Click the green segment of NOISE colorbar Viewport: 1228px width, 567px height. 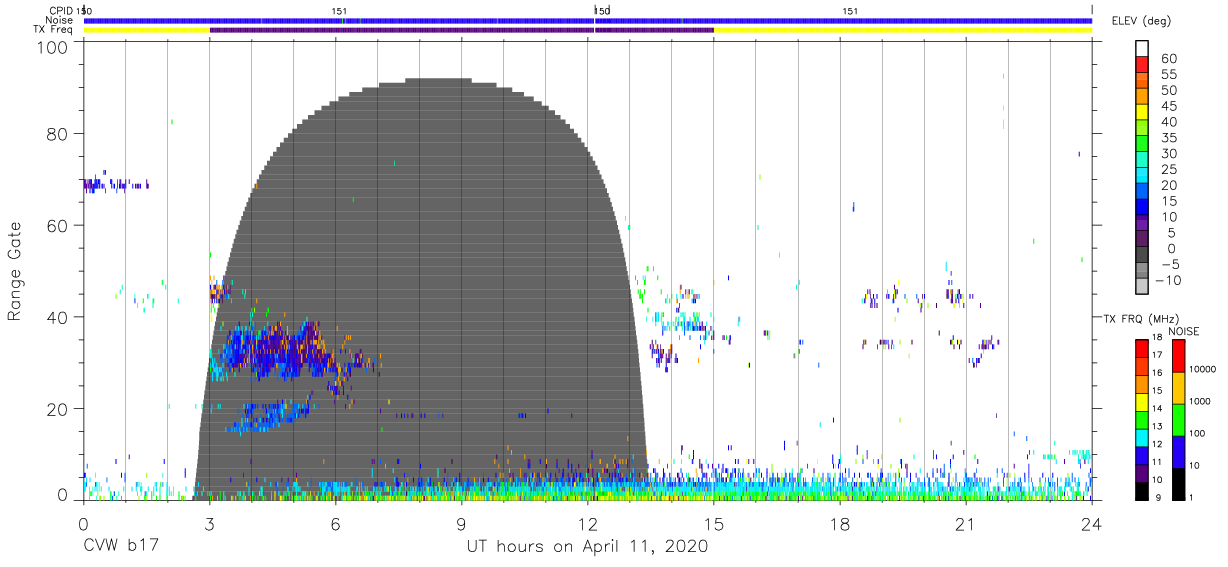tap(1179, 419)
